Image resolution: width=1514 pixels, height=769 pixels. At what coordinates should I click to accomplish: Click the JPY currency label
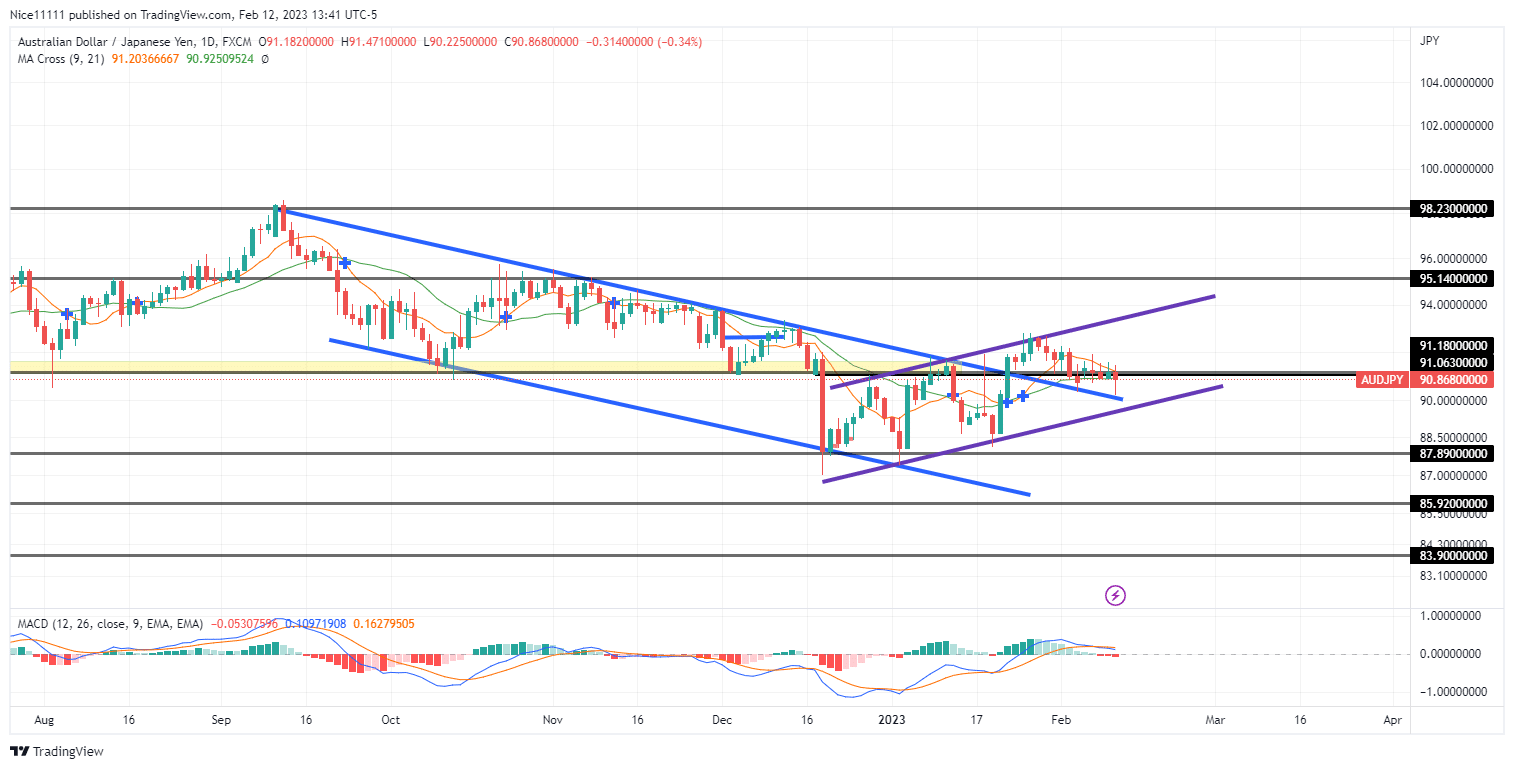click(1430, 40)
